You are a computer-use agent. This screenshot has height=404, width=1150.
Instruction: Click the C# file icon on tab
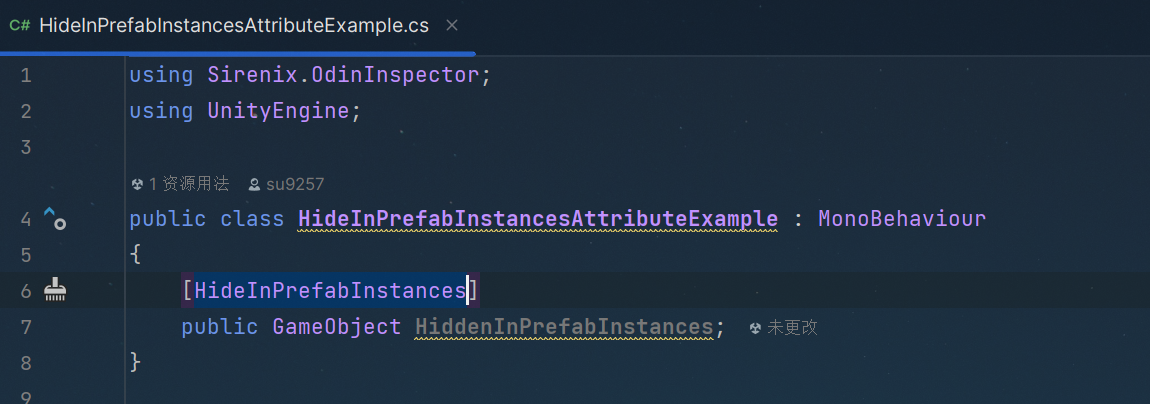tap(19, 26)
